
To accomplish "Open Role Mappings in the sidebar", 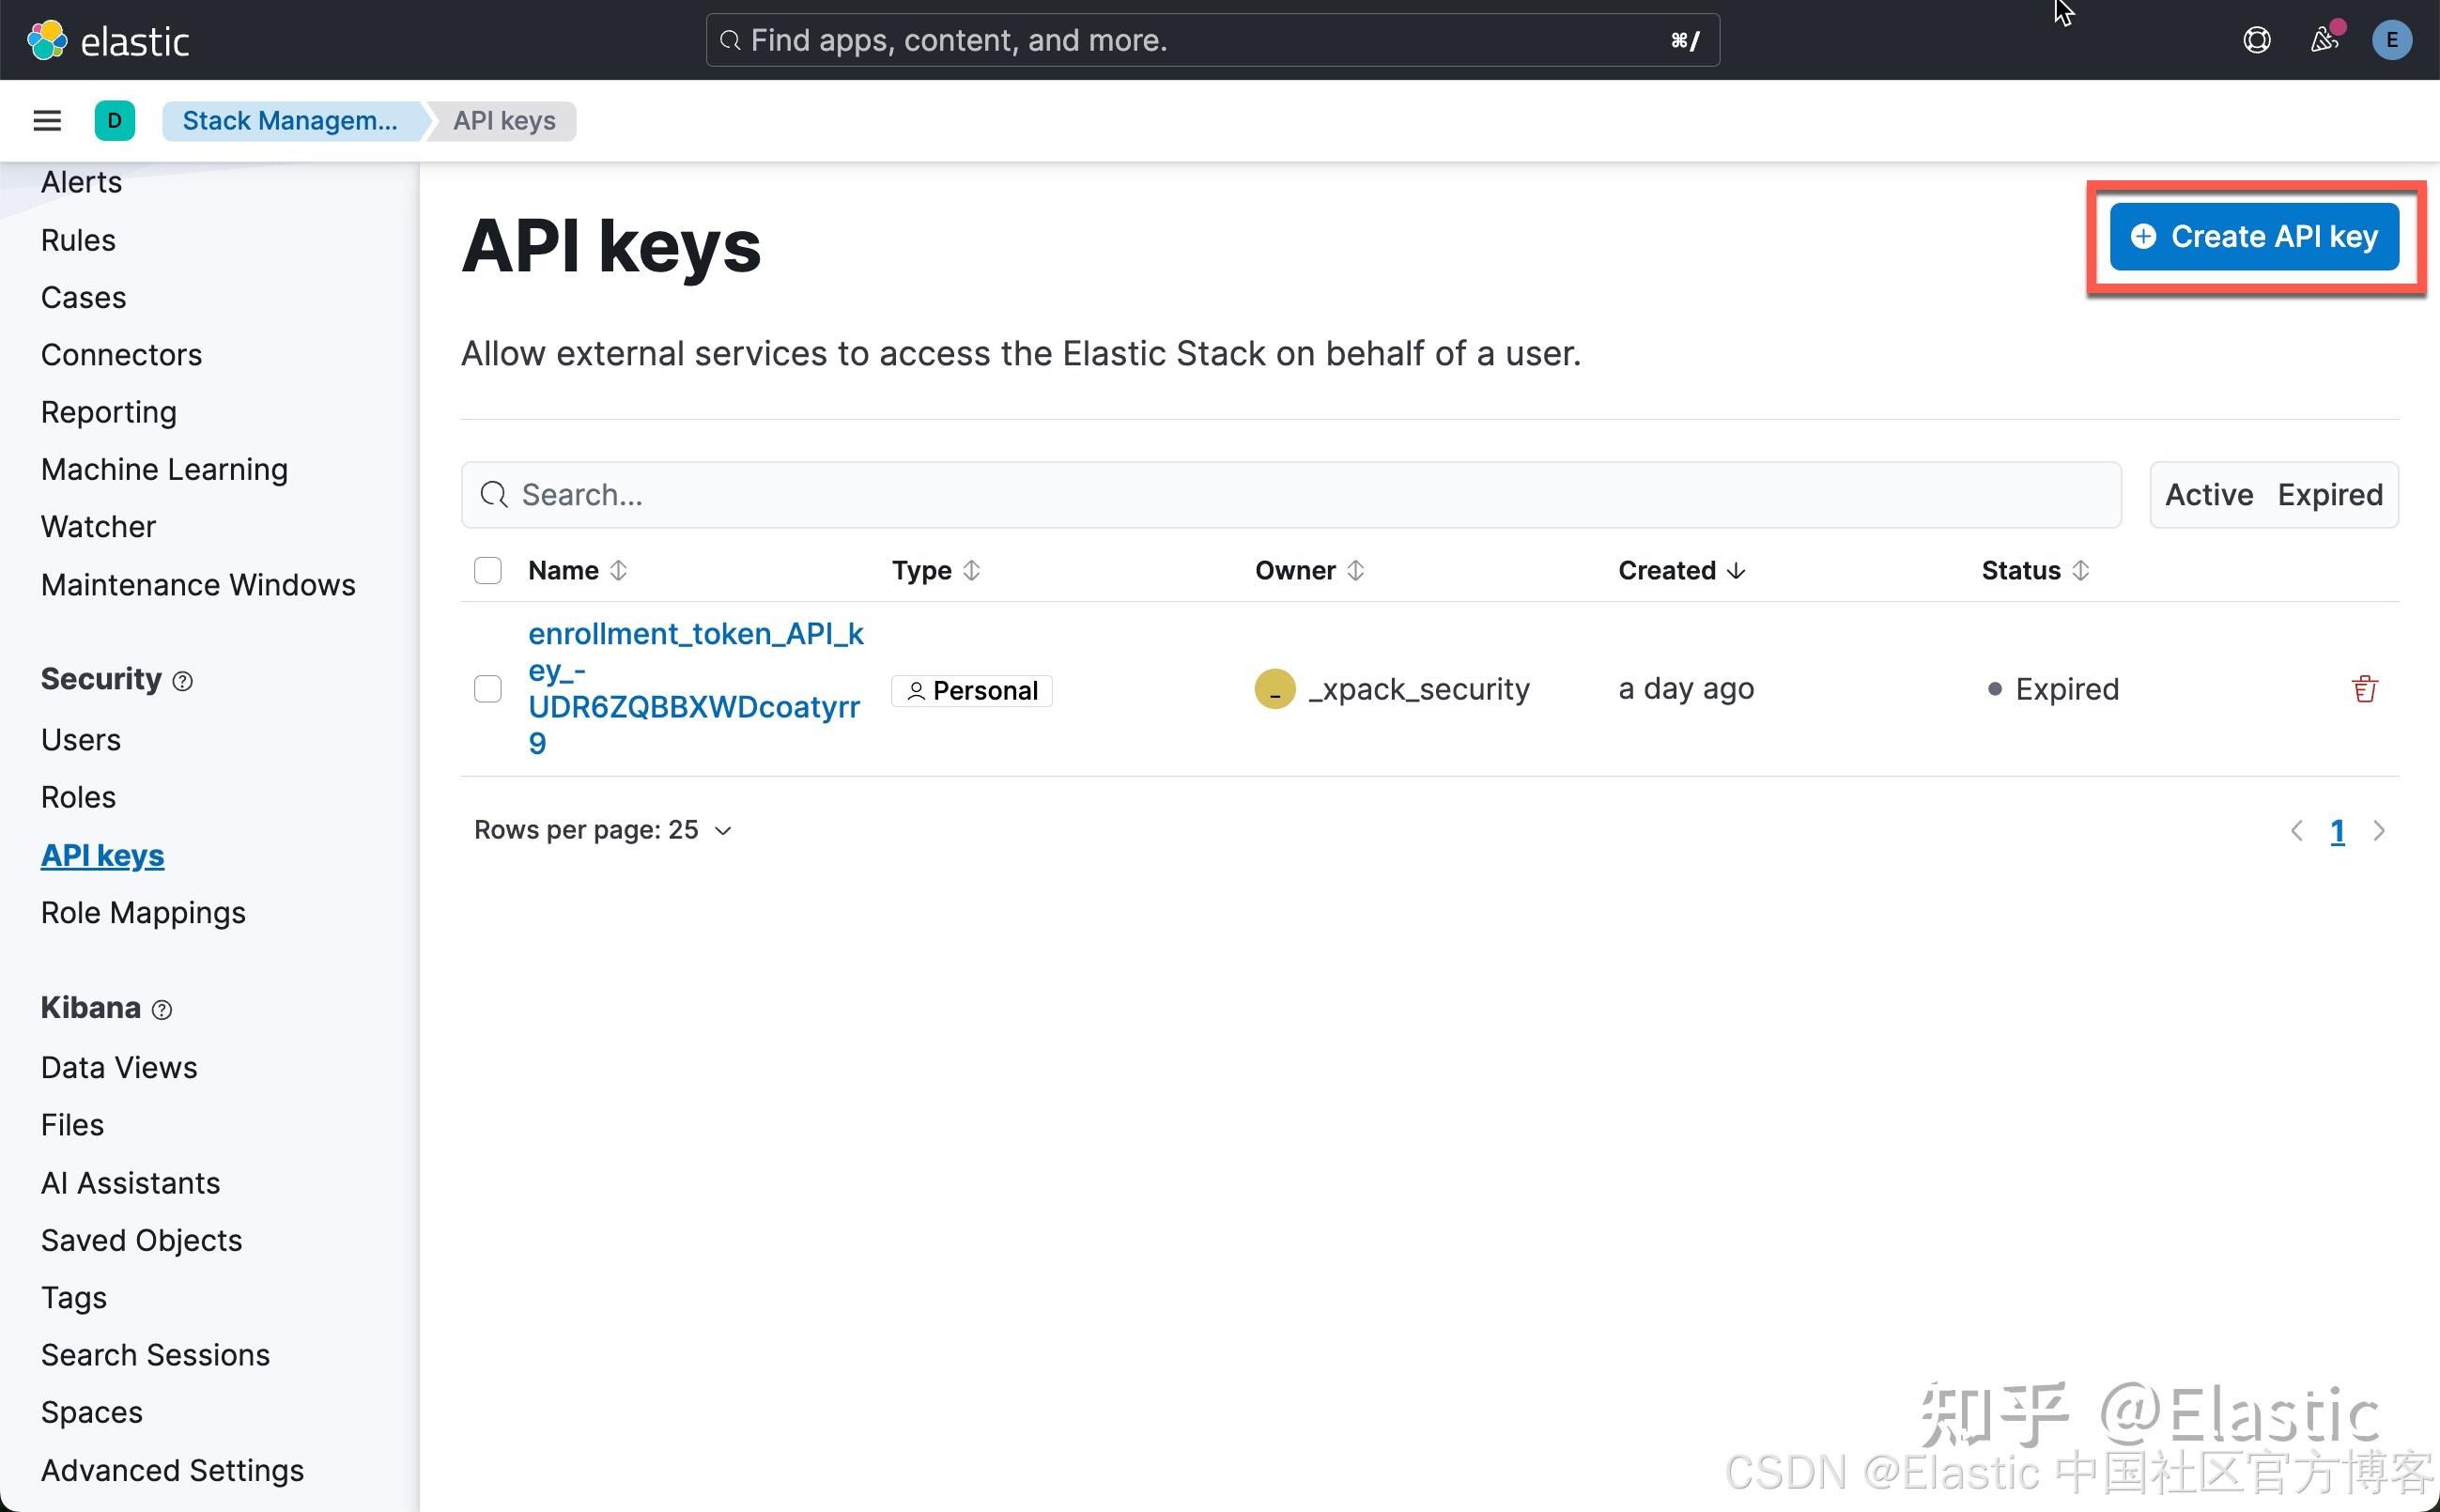I will pyautogui.click(x=143, y=912).
